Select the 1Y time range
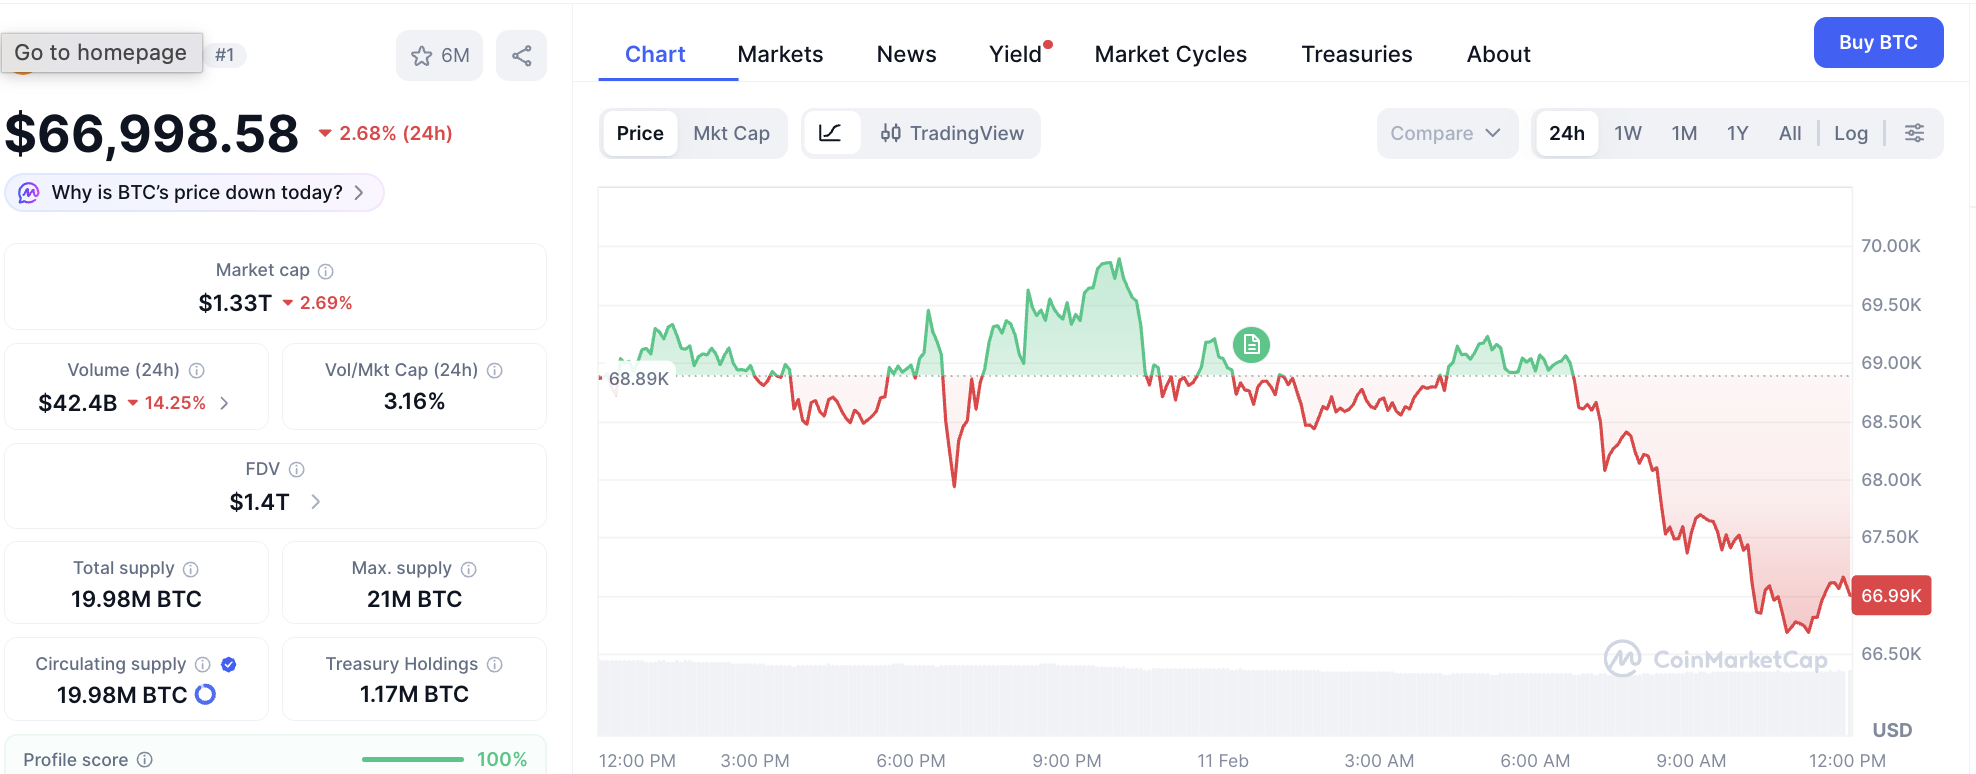This screenshot has width=1976, height=774. (1738, 133)
